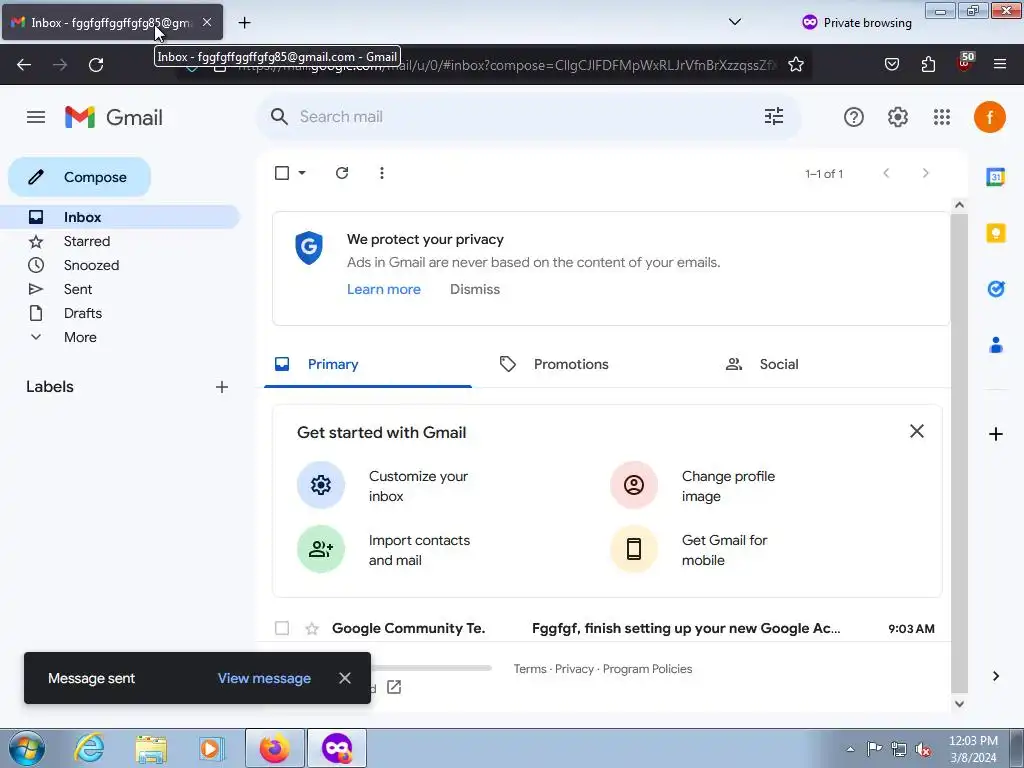Open browser extensions puzzle icon
The width and height of the screenshot is (1024, 768).
point(928,65)
